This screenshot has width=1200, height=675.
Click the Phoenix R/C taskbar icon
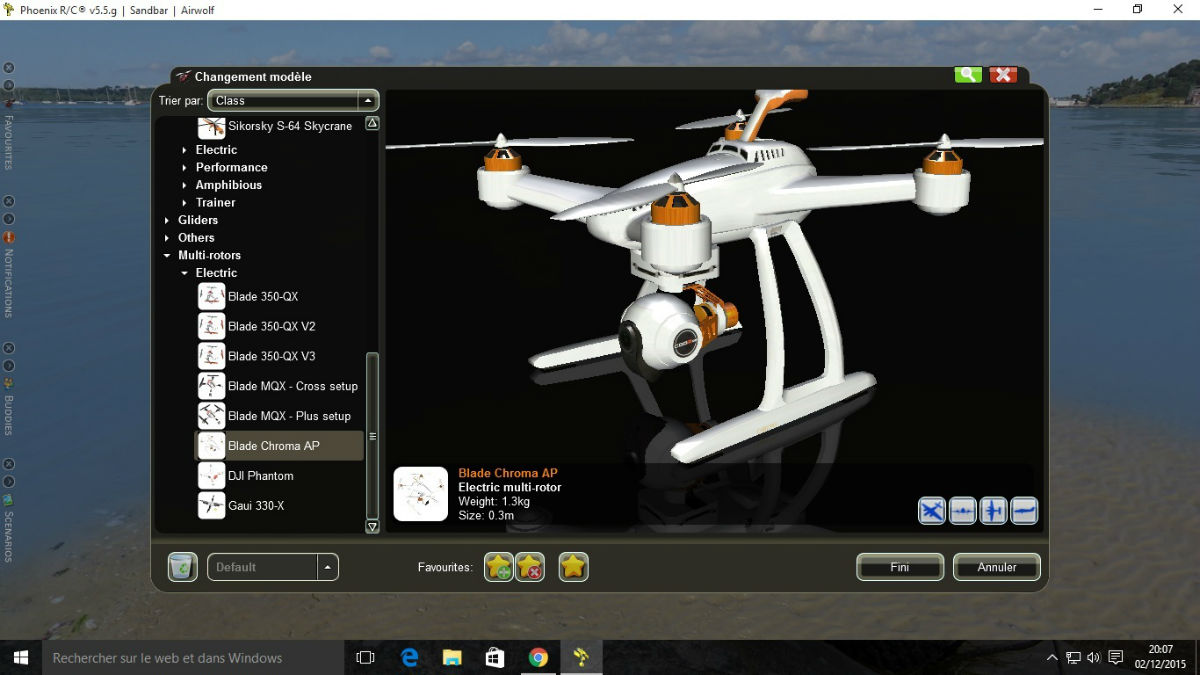[x=581, y=657]
